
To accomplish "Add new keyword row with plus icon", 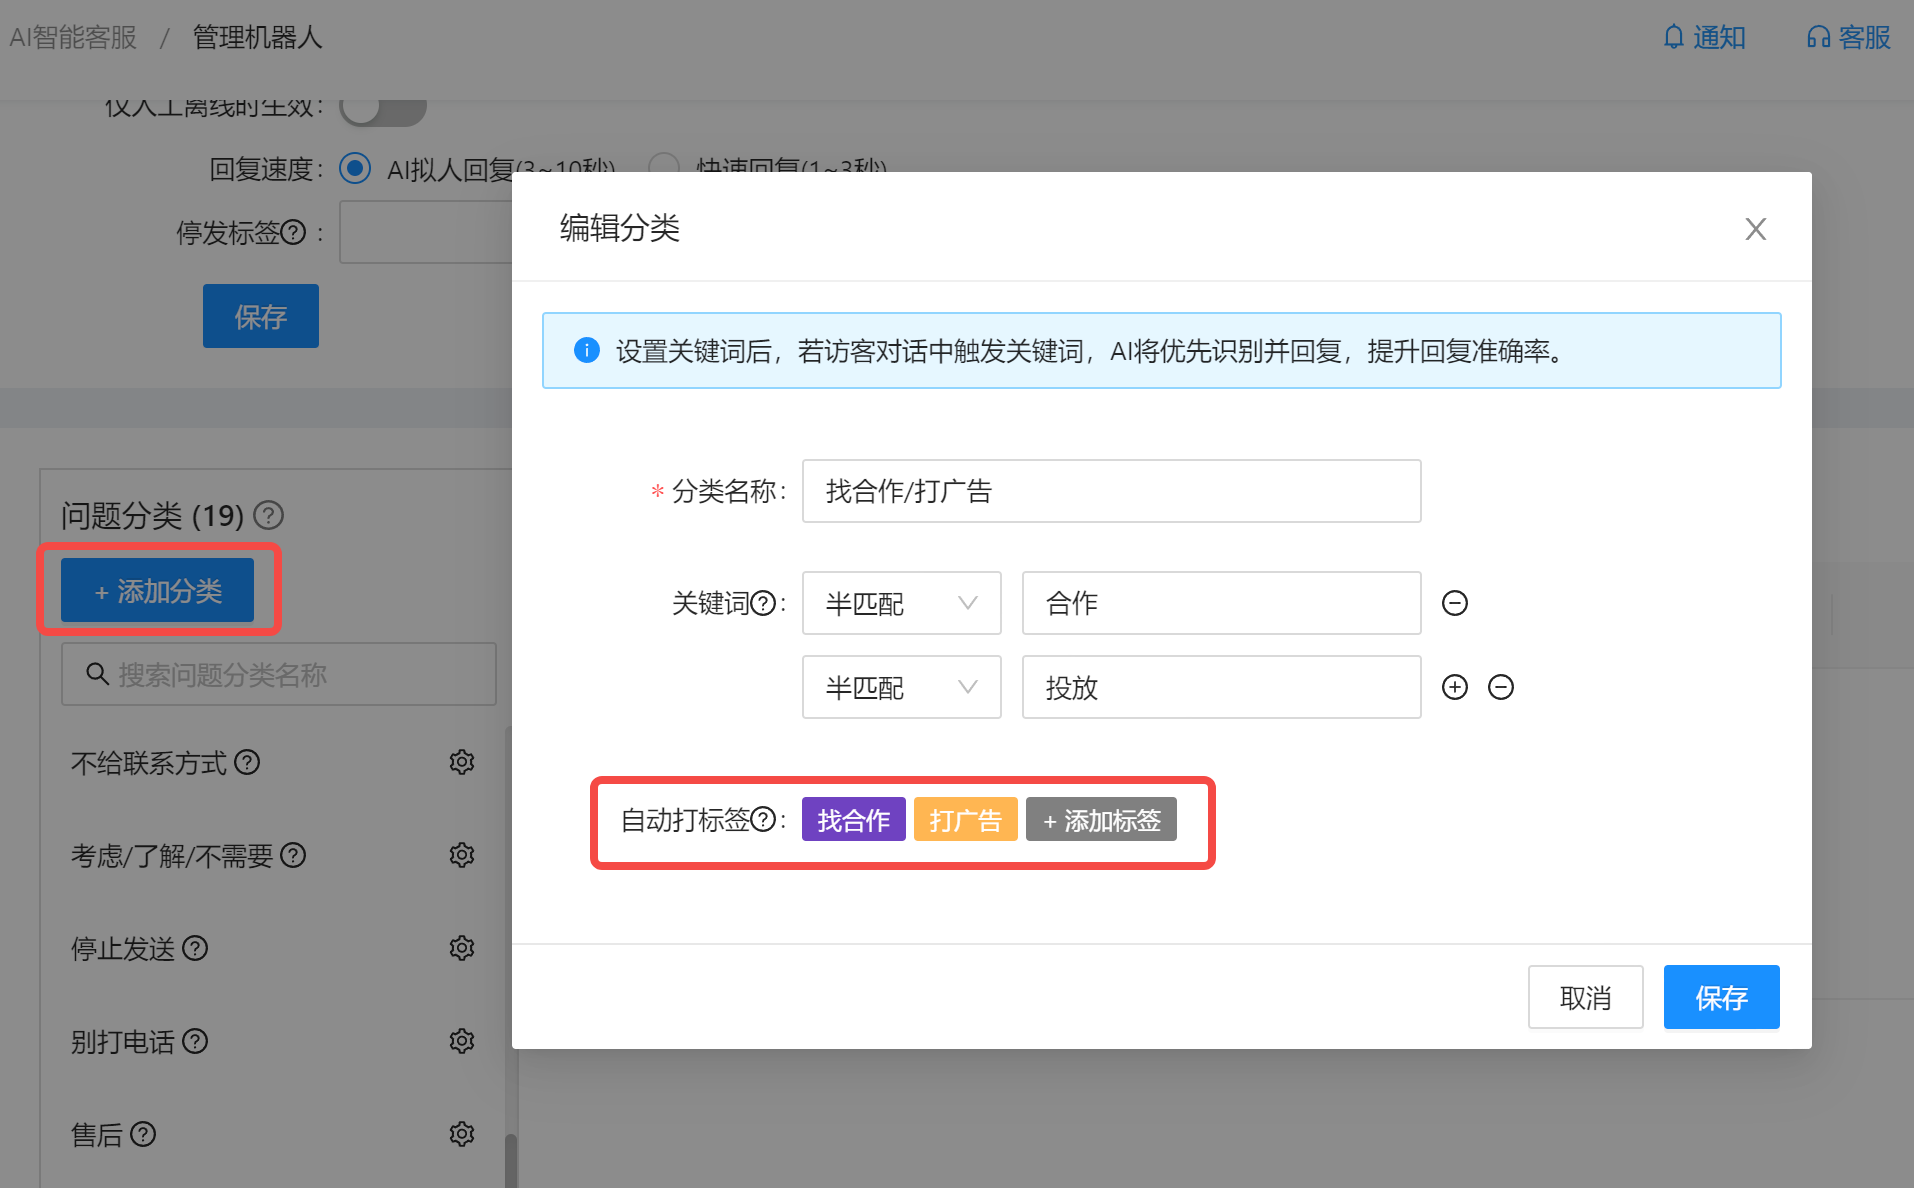I will (x=1455, y=687).
